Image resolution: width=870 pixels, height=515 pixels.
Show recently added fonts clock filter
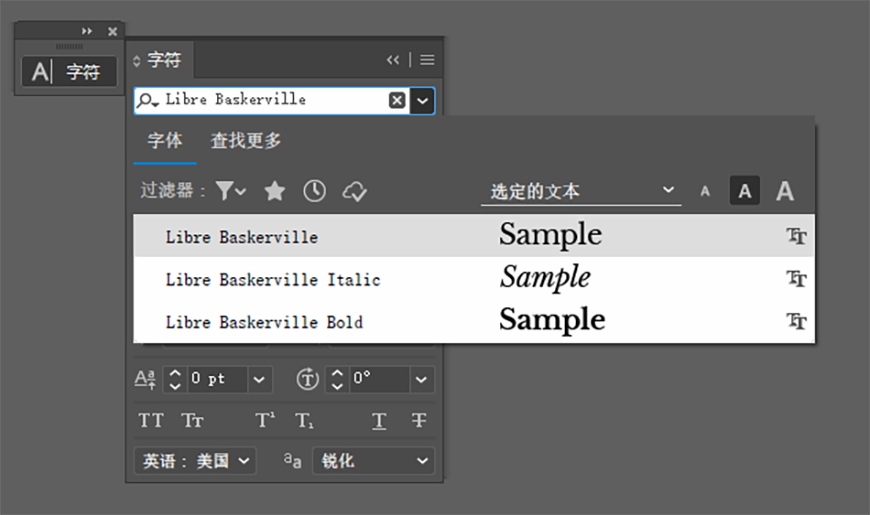coord(315,191)
